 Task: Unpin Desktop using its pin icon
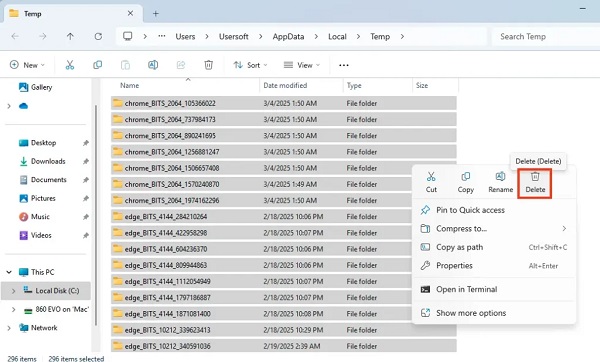(x=86, y=143)
